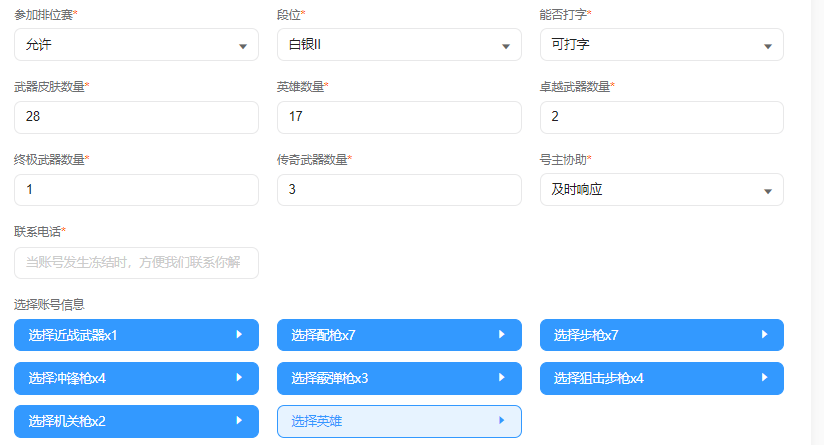Open the 选择步枪x7 selection button
The image size is (824, 445).
click(x=661, y=335)
